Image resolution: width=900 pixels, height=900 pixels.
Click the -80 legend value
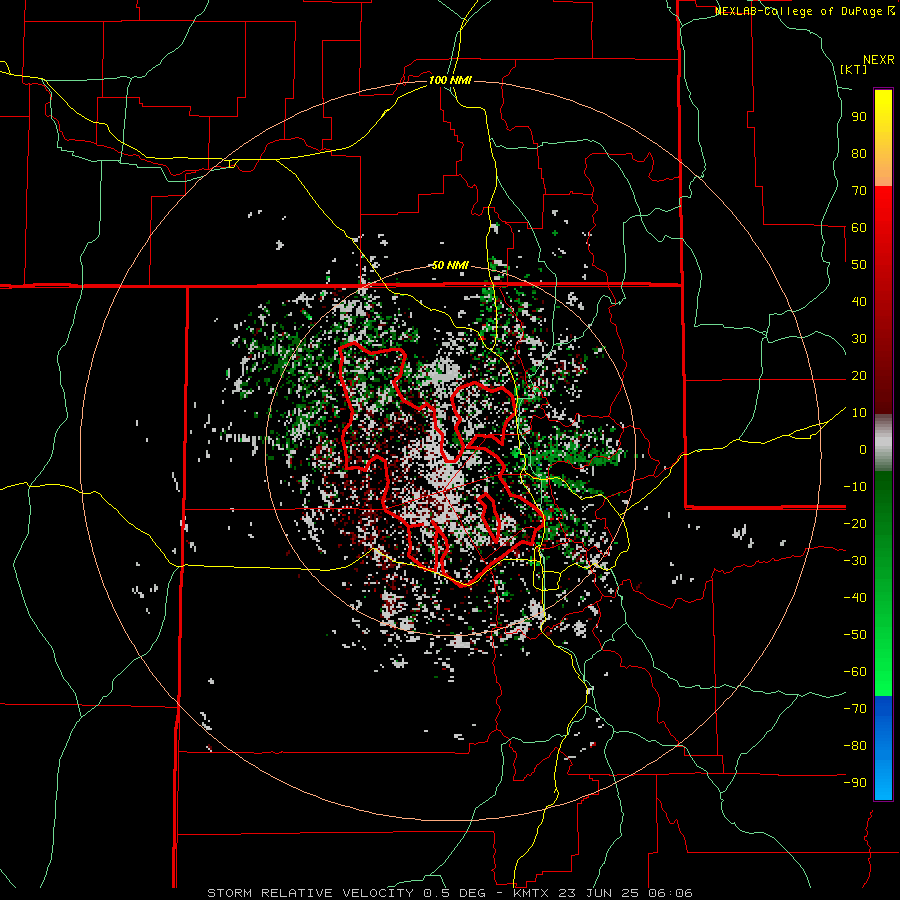point(855,746)
